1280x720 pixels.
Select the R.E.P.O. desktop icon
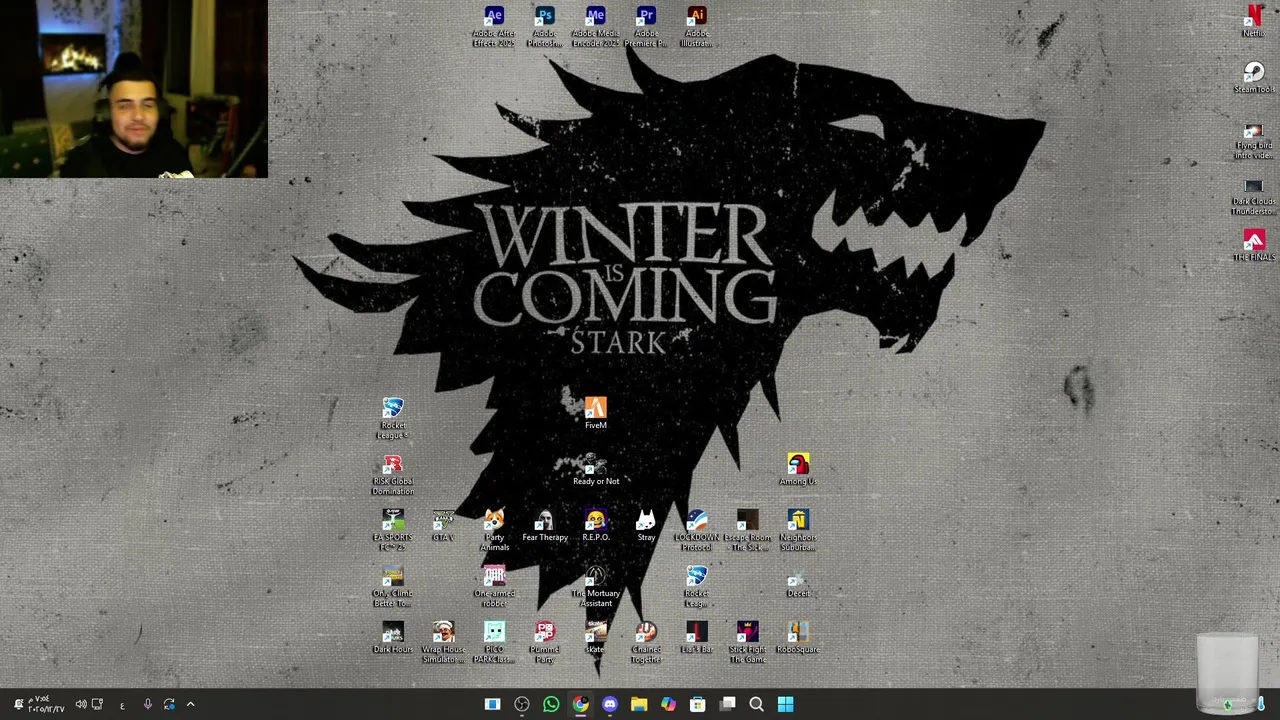point(596,525)
